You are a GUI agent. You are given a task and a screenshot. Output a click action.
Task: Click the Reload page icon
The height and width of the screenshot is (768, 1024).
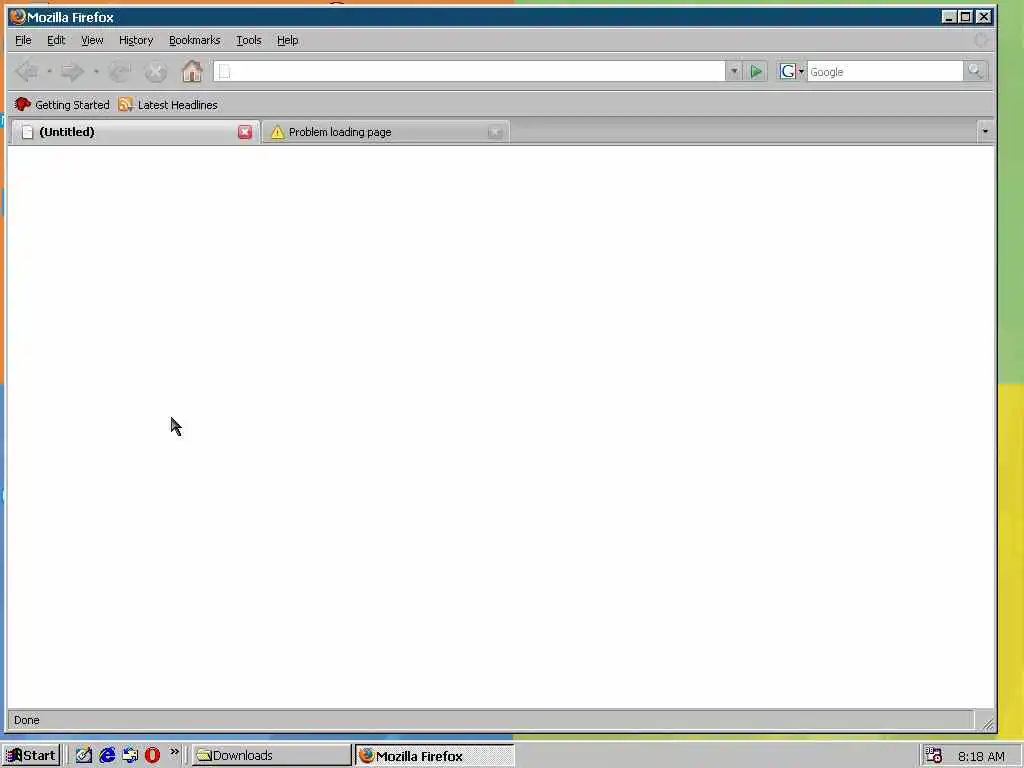tap(120, 71)
